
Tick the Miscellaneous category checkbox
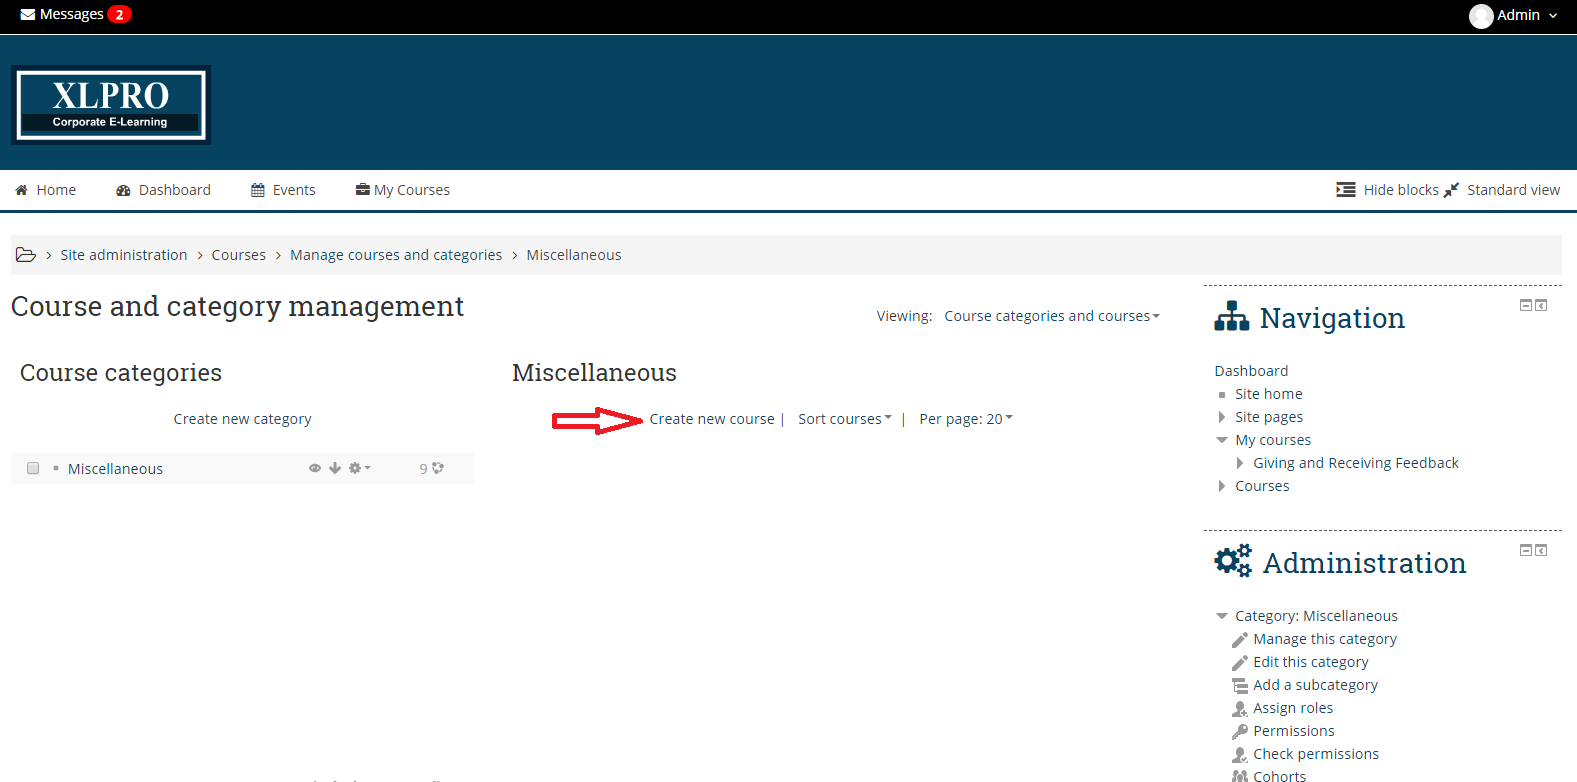(33, 468)
